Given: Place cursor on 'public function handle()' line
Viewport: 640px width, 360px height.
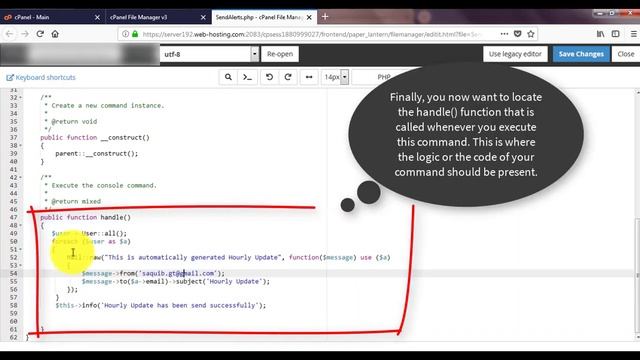Looking at the screenshot, I should 85,217.
